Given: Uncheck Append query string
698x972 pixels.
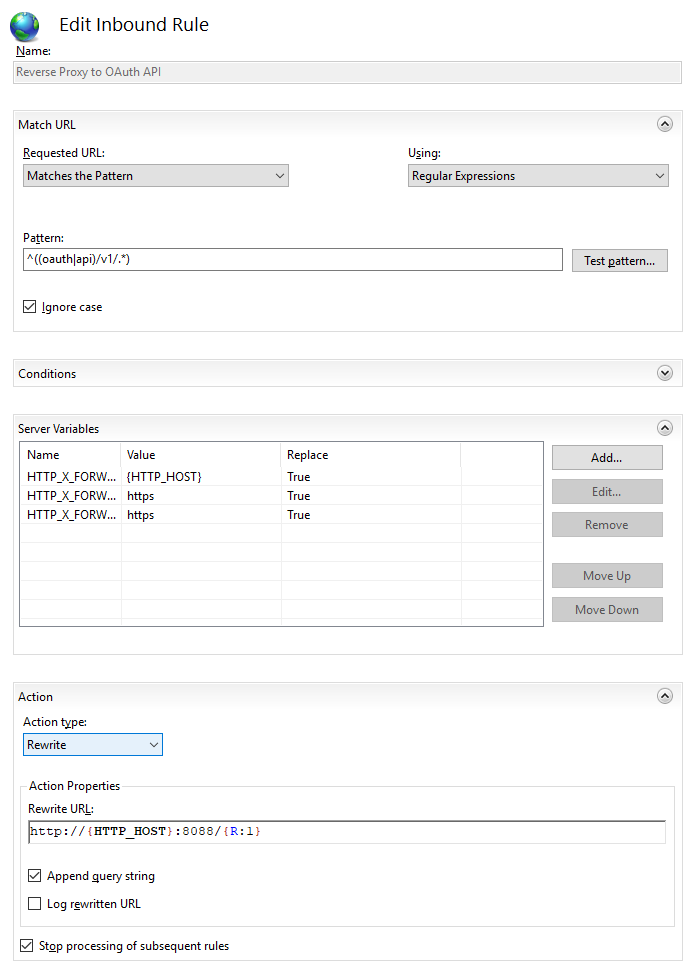Looking at the screenshot, I should click(35, 875).
